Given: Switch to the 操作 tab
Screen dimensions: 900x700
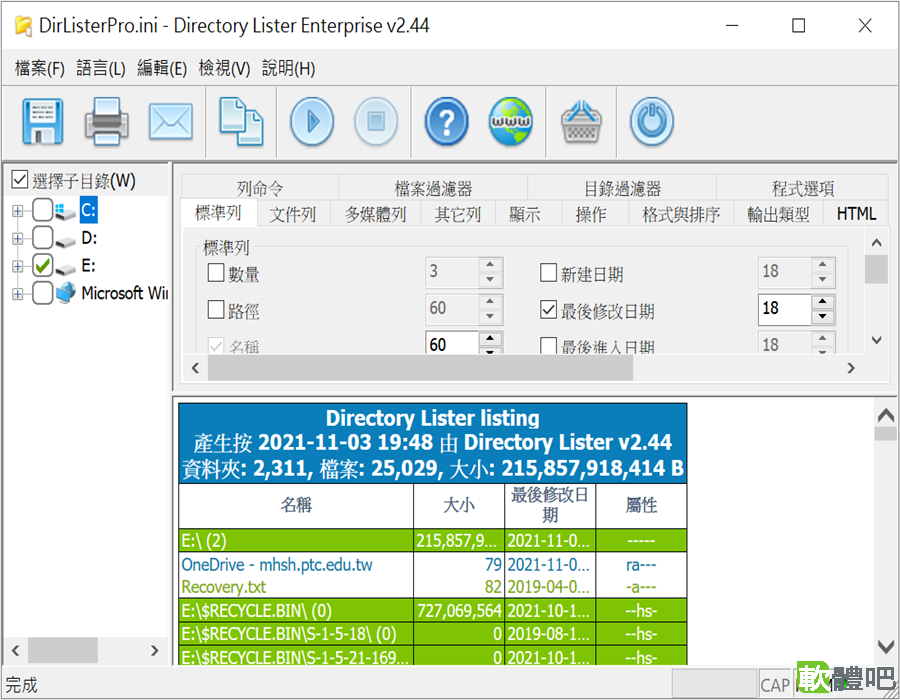Looking at the screenshot, I should pyautogui.click(x=591, y=215).
